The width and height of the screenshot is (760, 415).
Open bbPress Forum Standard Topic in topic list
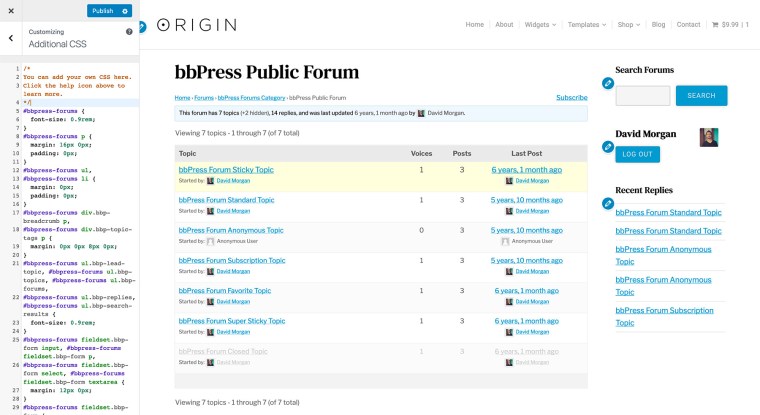226,200
